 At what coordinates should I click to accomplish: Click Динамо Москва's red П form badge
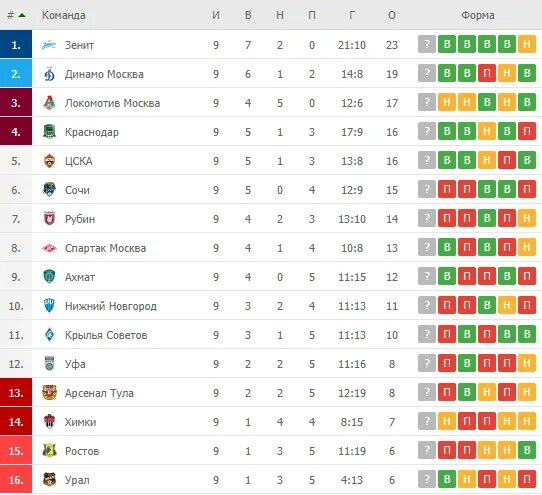(x=487, y=73)
